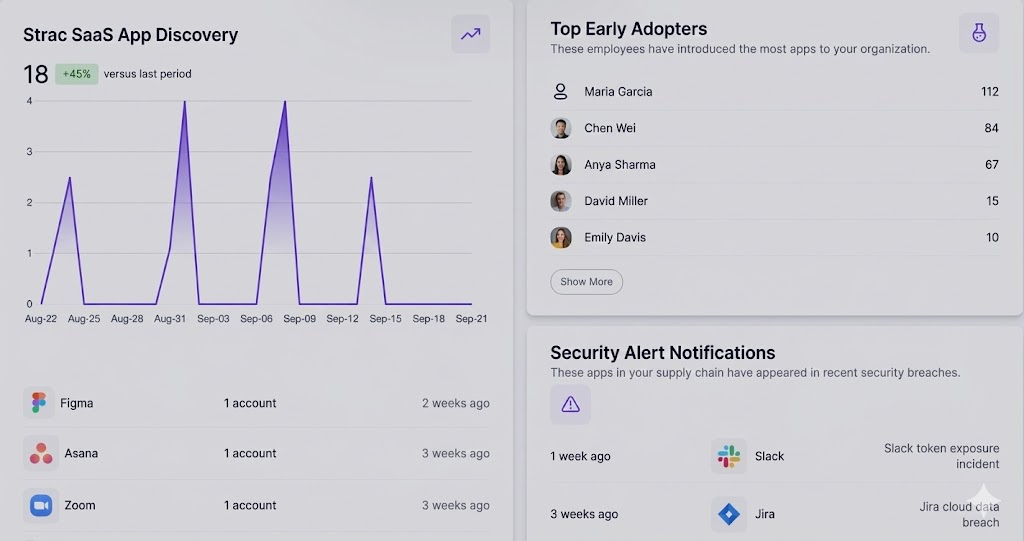This screenshot has height=541, width=1024.
Task: Click the Sep-06 axis label
Action: tap(256, 319)
